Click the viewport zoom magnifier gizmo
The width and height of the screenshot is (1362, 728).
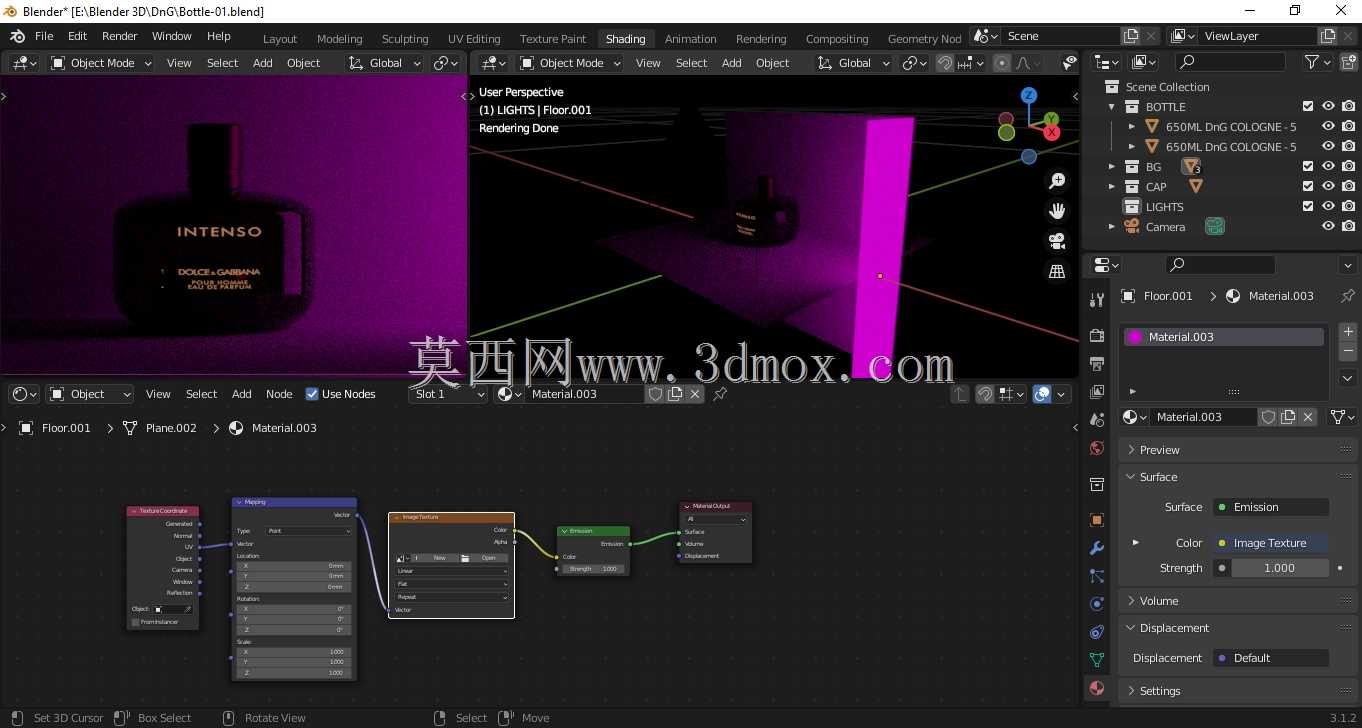(x=1057, y=181)
